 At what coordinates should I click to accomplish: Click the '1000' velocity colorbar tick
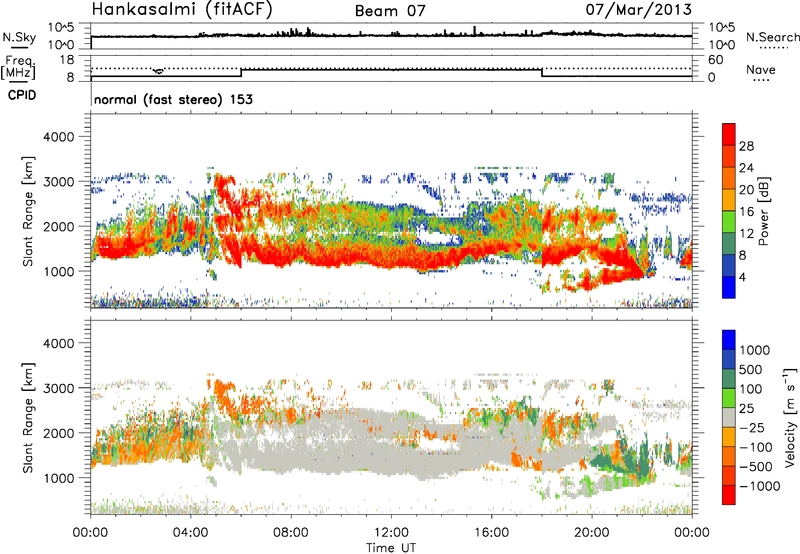(755, 350)
